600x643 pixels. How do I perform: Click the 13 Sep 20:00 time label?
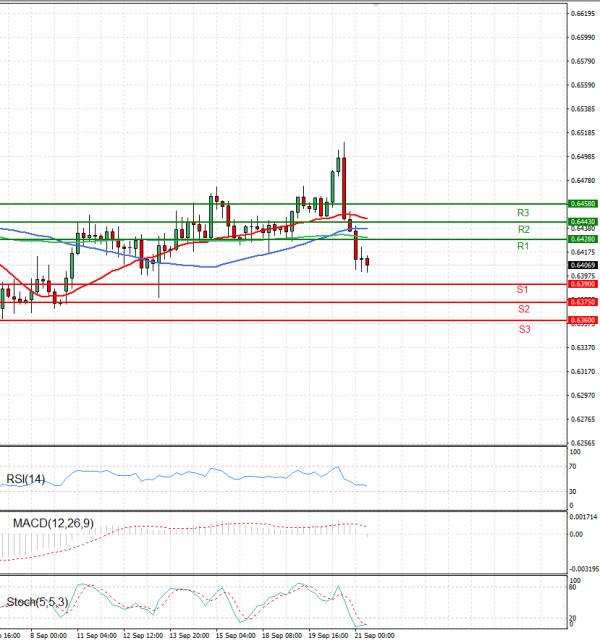pyautogui.click(x=189, y=636)
